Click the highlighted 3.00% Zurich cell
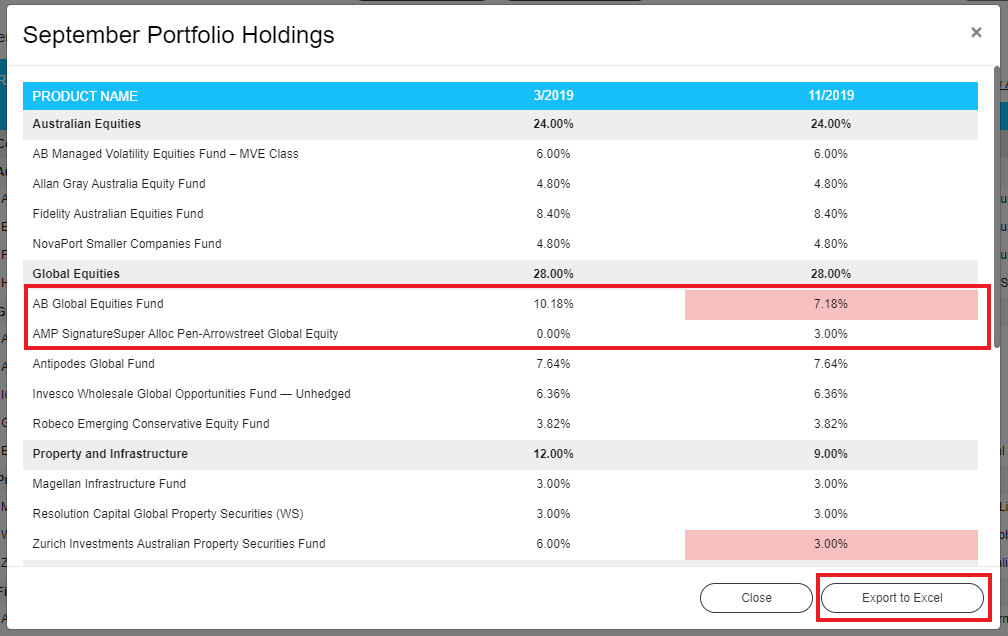Image resolution: width=1008 pixels, height=636 pixels. 831,544
